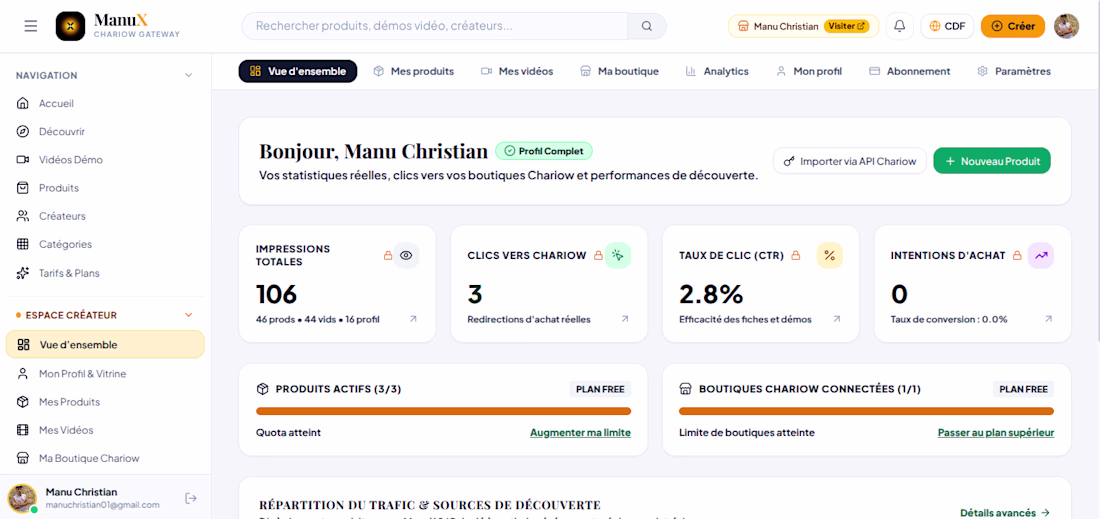Open user avatar in top bar
1100x519 pixels.
1066,26
